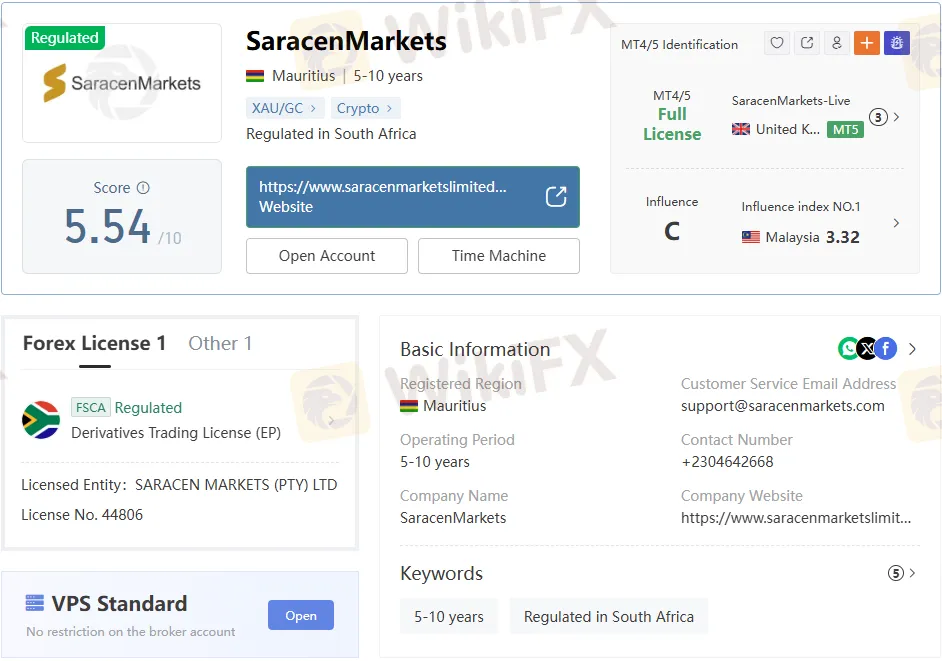Screen dimensions: 942x661
Task: Visit the saracenmarketslimited Website button
Action: click(x=413, y=197)
